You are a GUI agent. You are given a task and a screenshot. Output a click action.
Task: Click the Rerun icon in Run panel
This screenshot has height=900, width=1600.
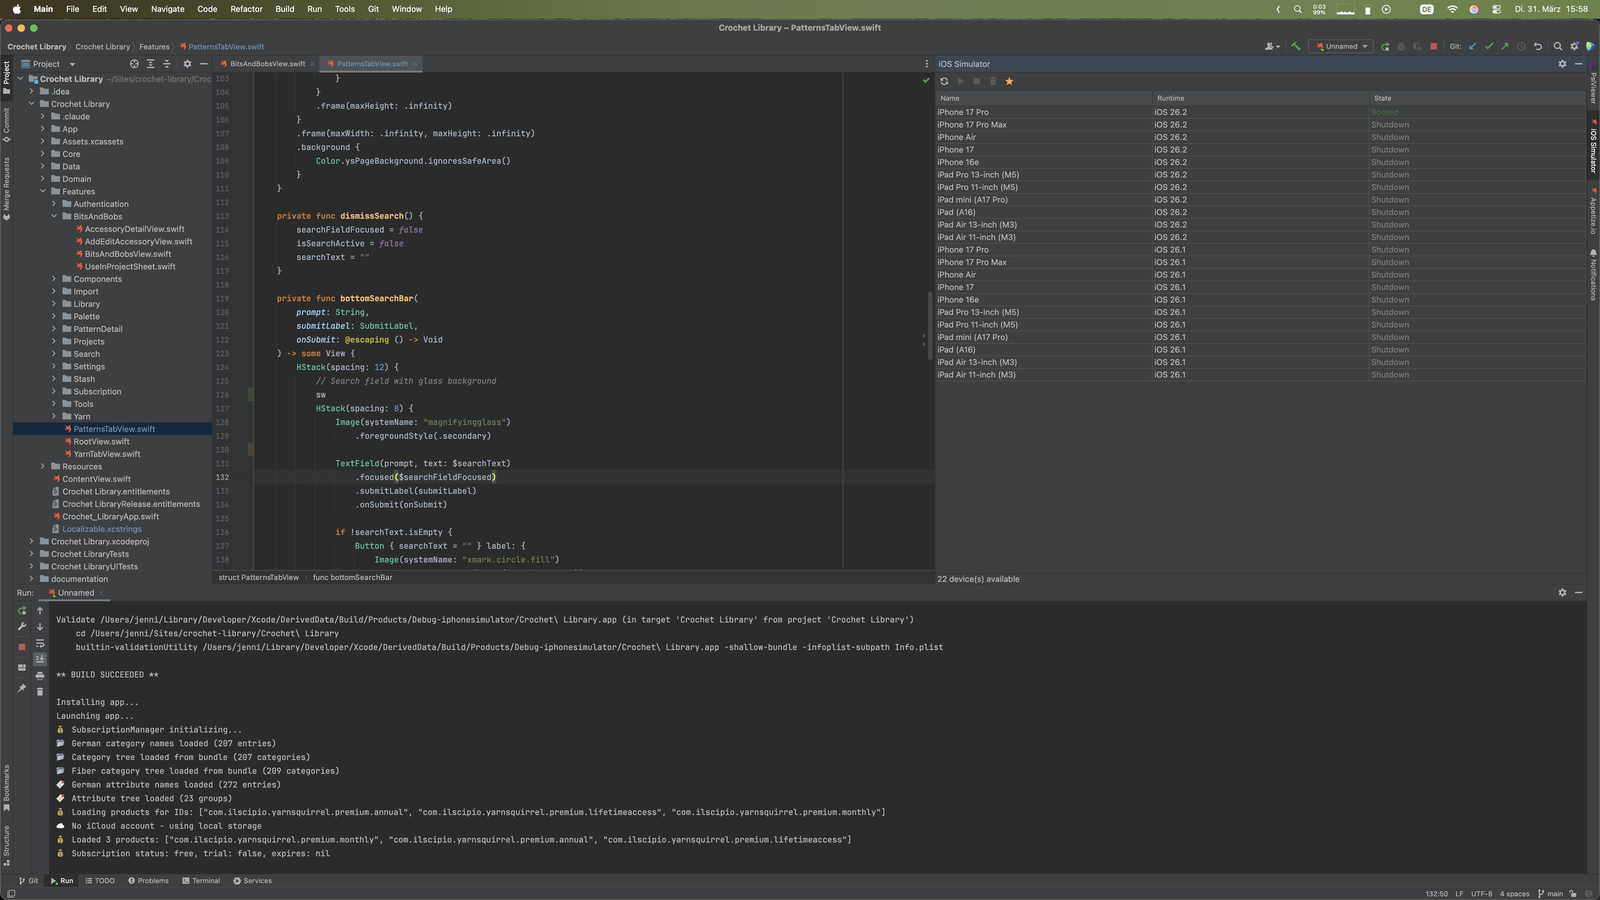[22, 610]
